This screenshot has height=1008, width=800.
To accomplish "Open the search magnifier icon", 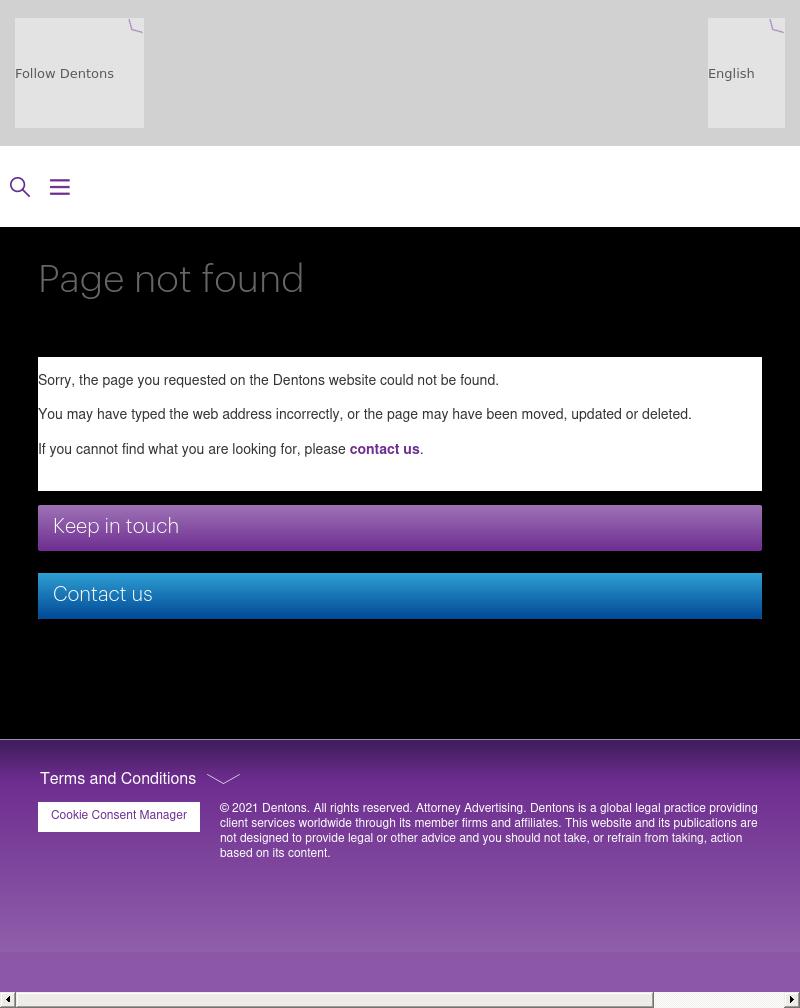I will (x=20, y=187).
